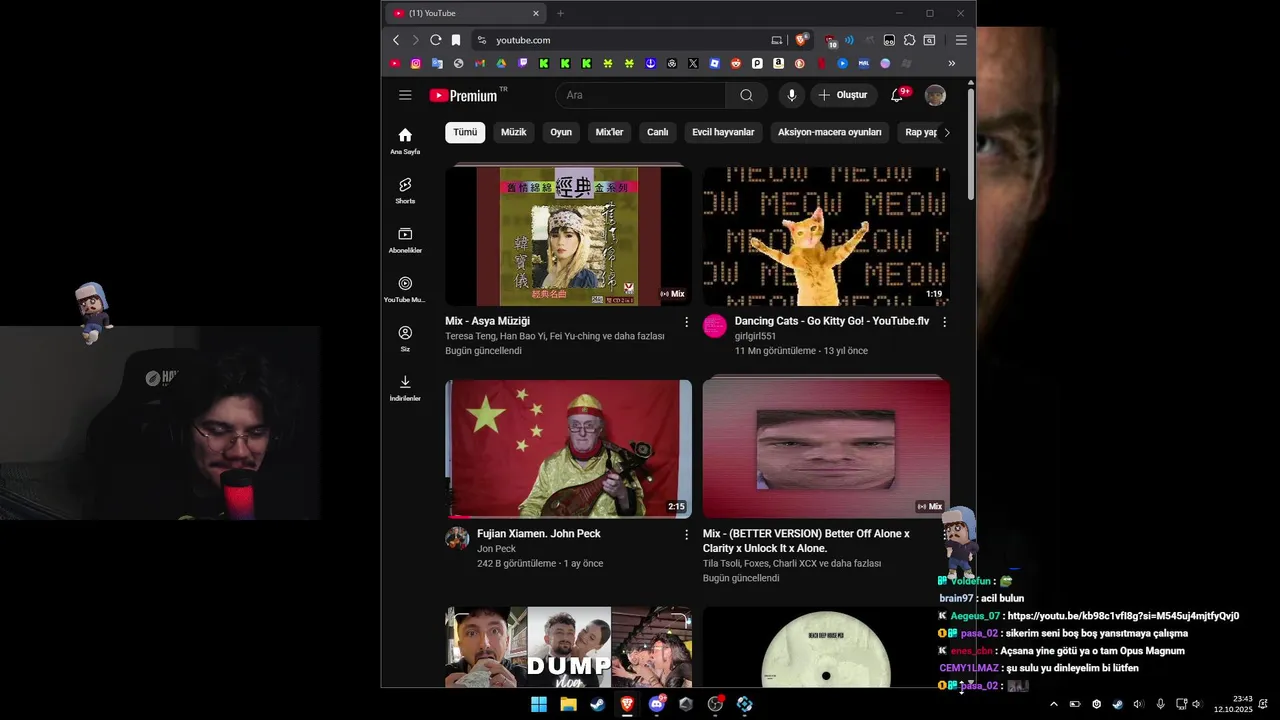The image size is (1280, 720).
Task: Open Dancing Cats - Go Kitty Go title
Action: click(832, 321)
